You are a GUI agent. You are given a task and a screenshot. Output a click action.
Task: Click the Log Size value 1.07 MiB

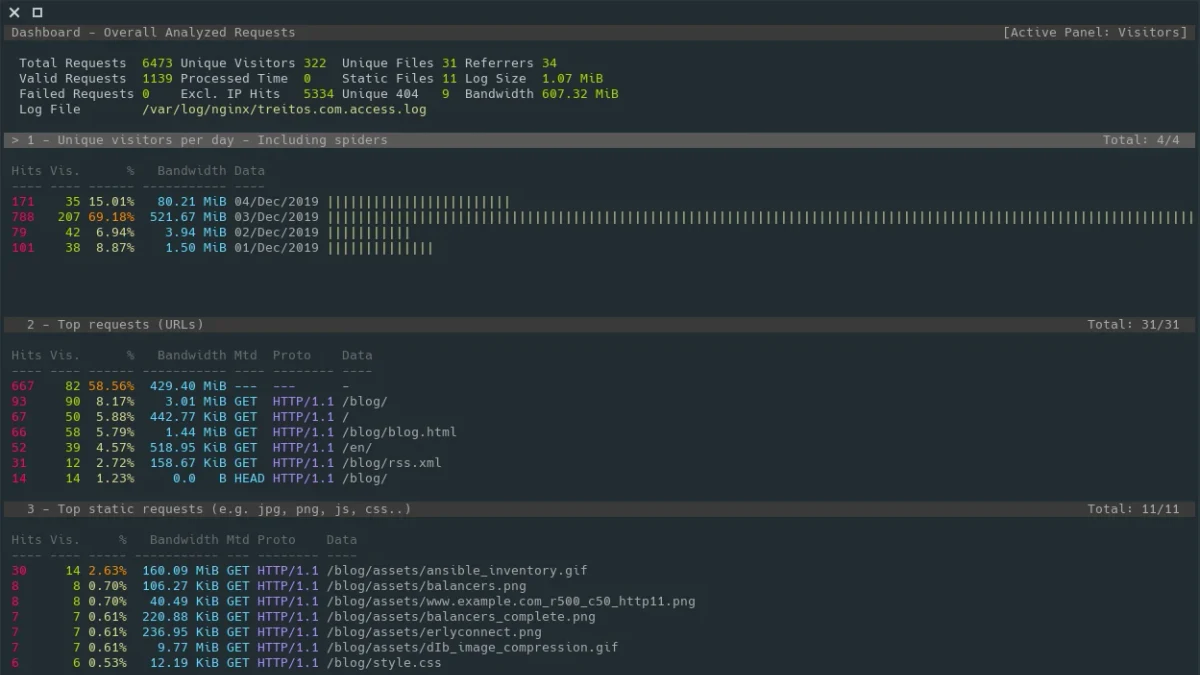572,79
